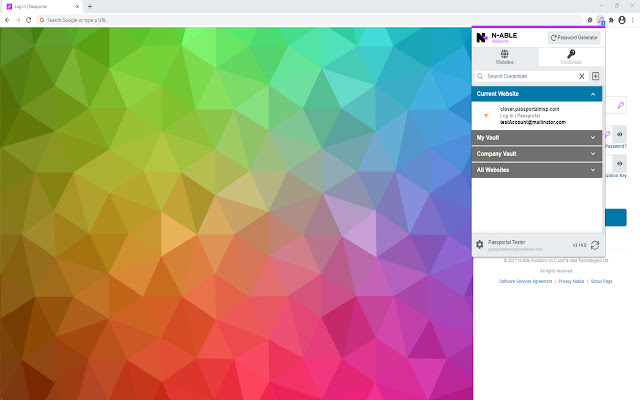This screenshot has height=400, width=640.
Task: Open the Privacy Notice link
Action: (x=571, y=282)
